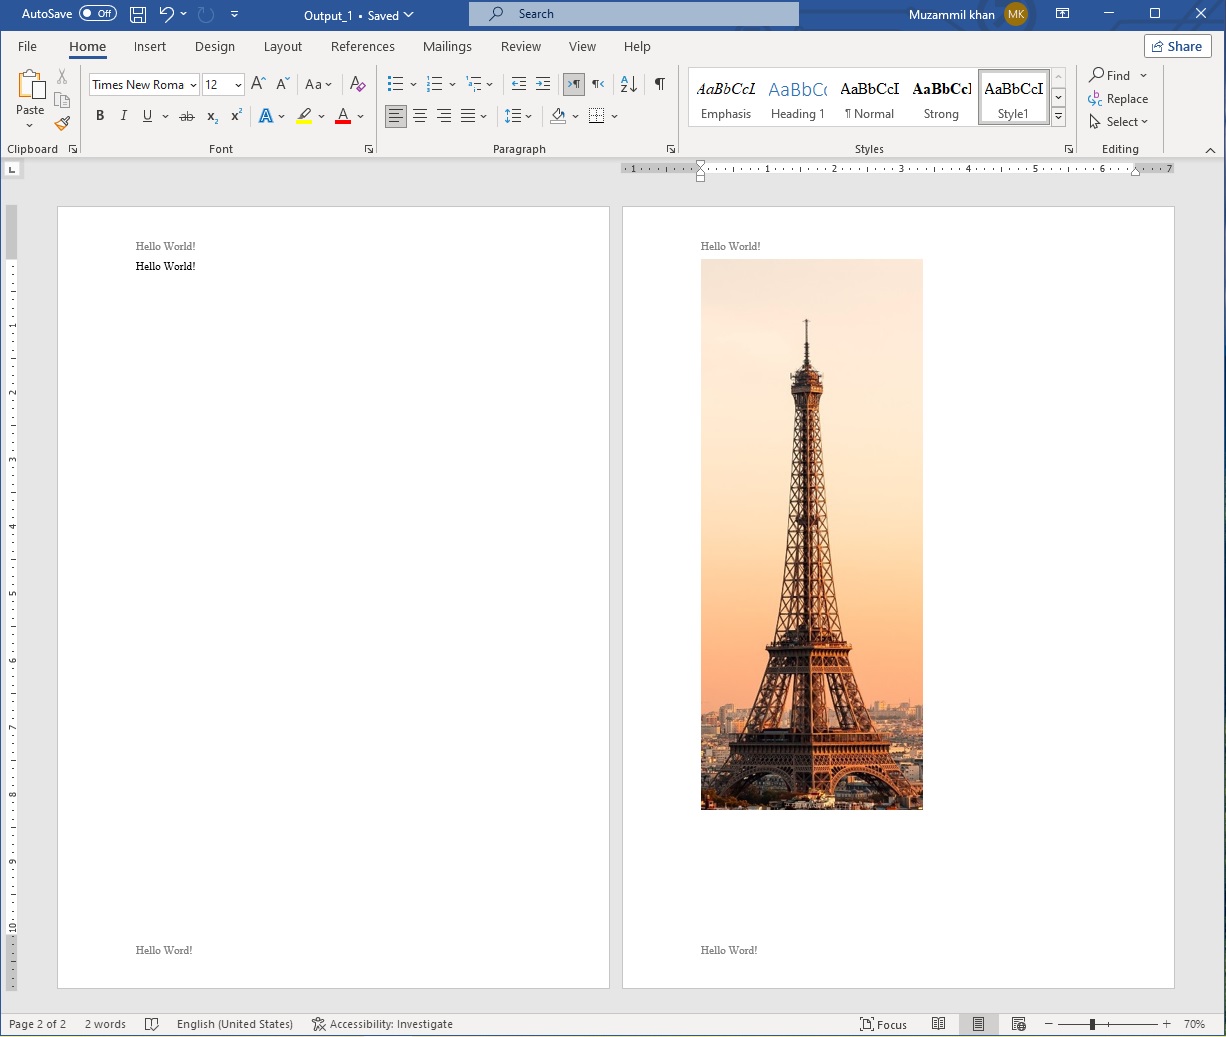The height and width of the screenshot is (1037, 1226).
Task: Show paragraph marks with pilcrow icon
Action: pos(659,84)
